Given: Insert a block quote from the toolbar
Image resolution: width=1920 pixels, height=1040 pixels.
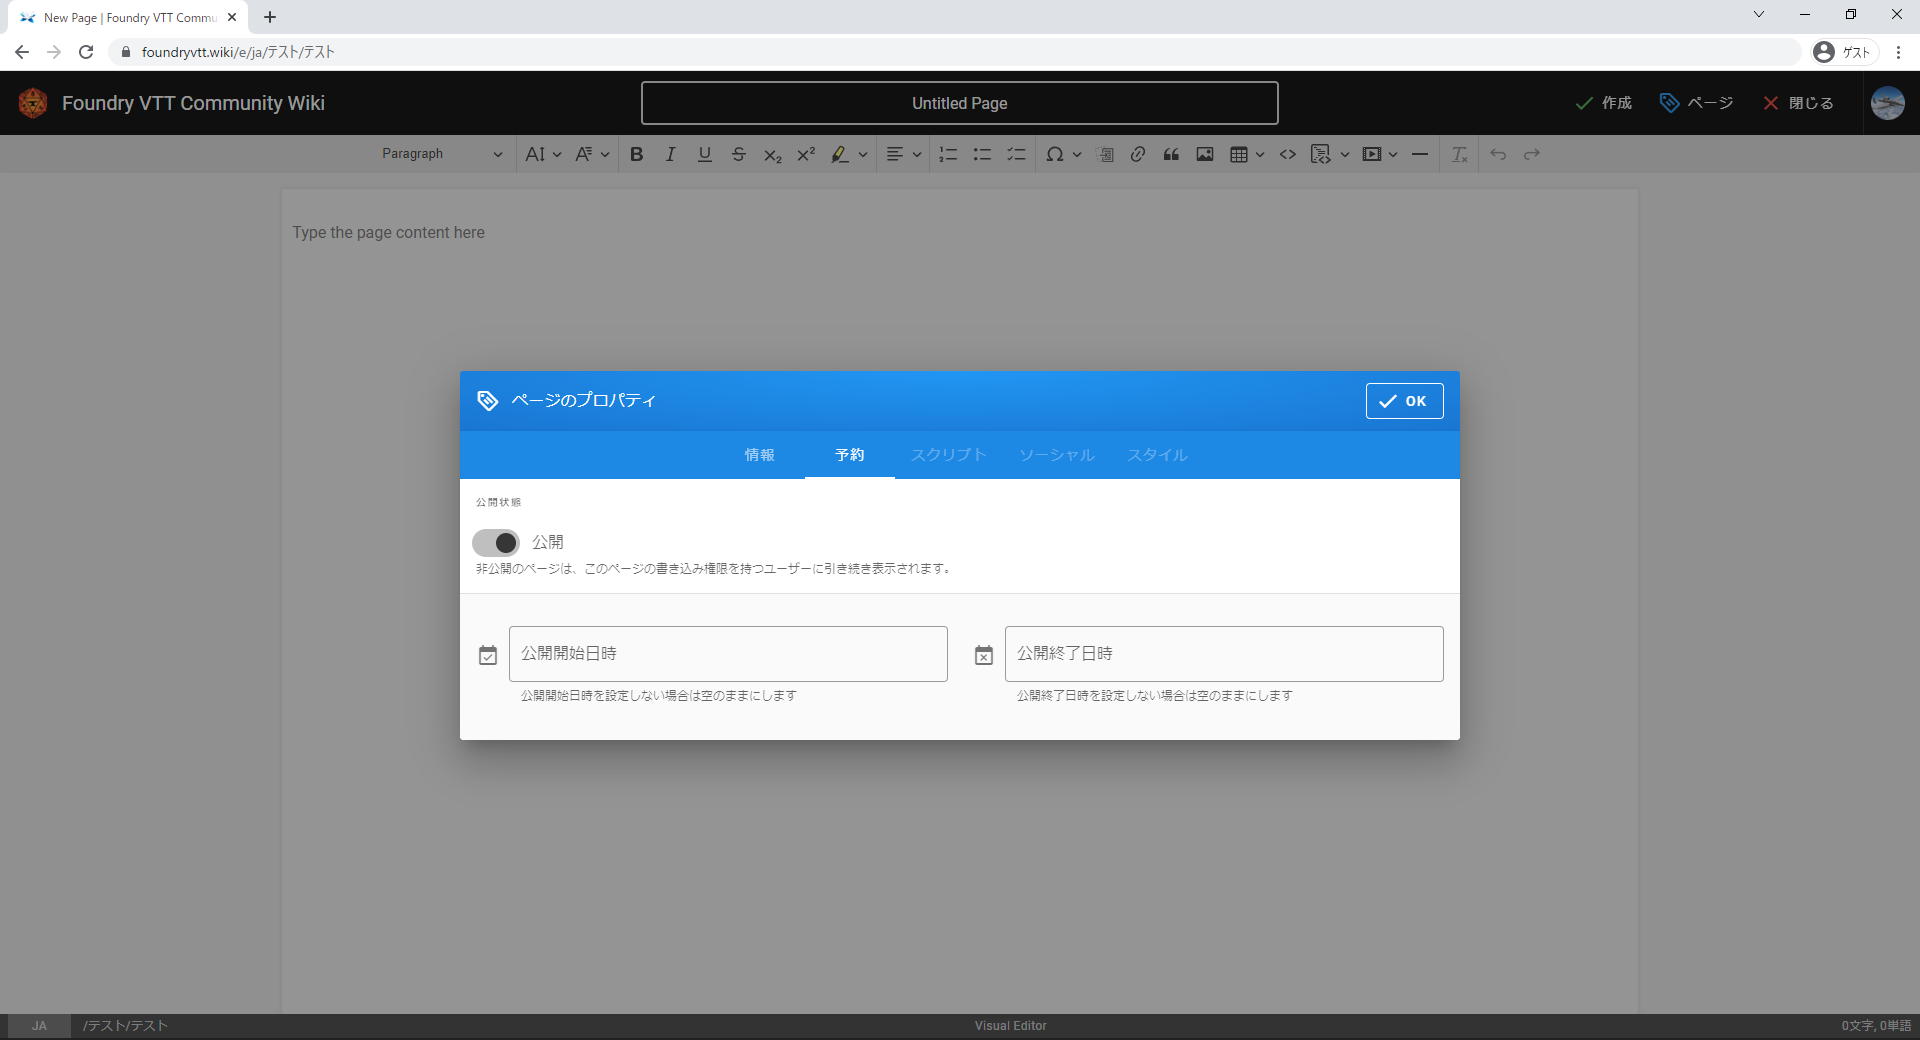Looking at the screenshot, I should [x=1171, y=154].
